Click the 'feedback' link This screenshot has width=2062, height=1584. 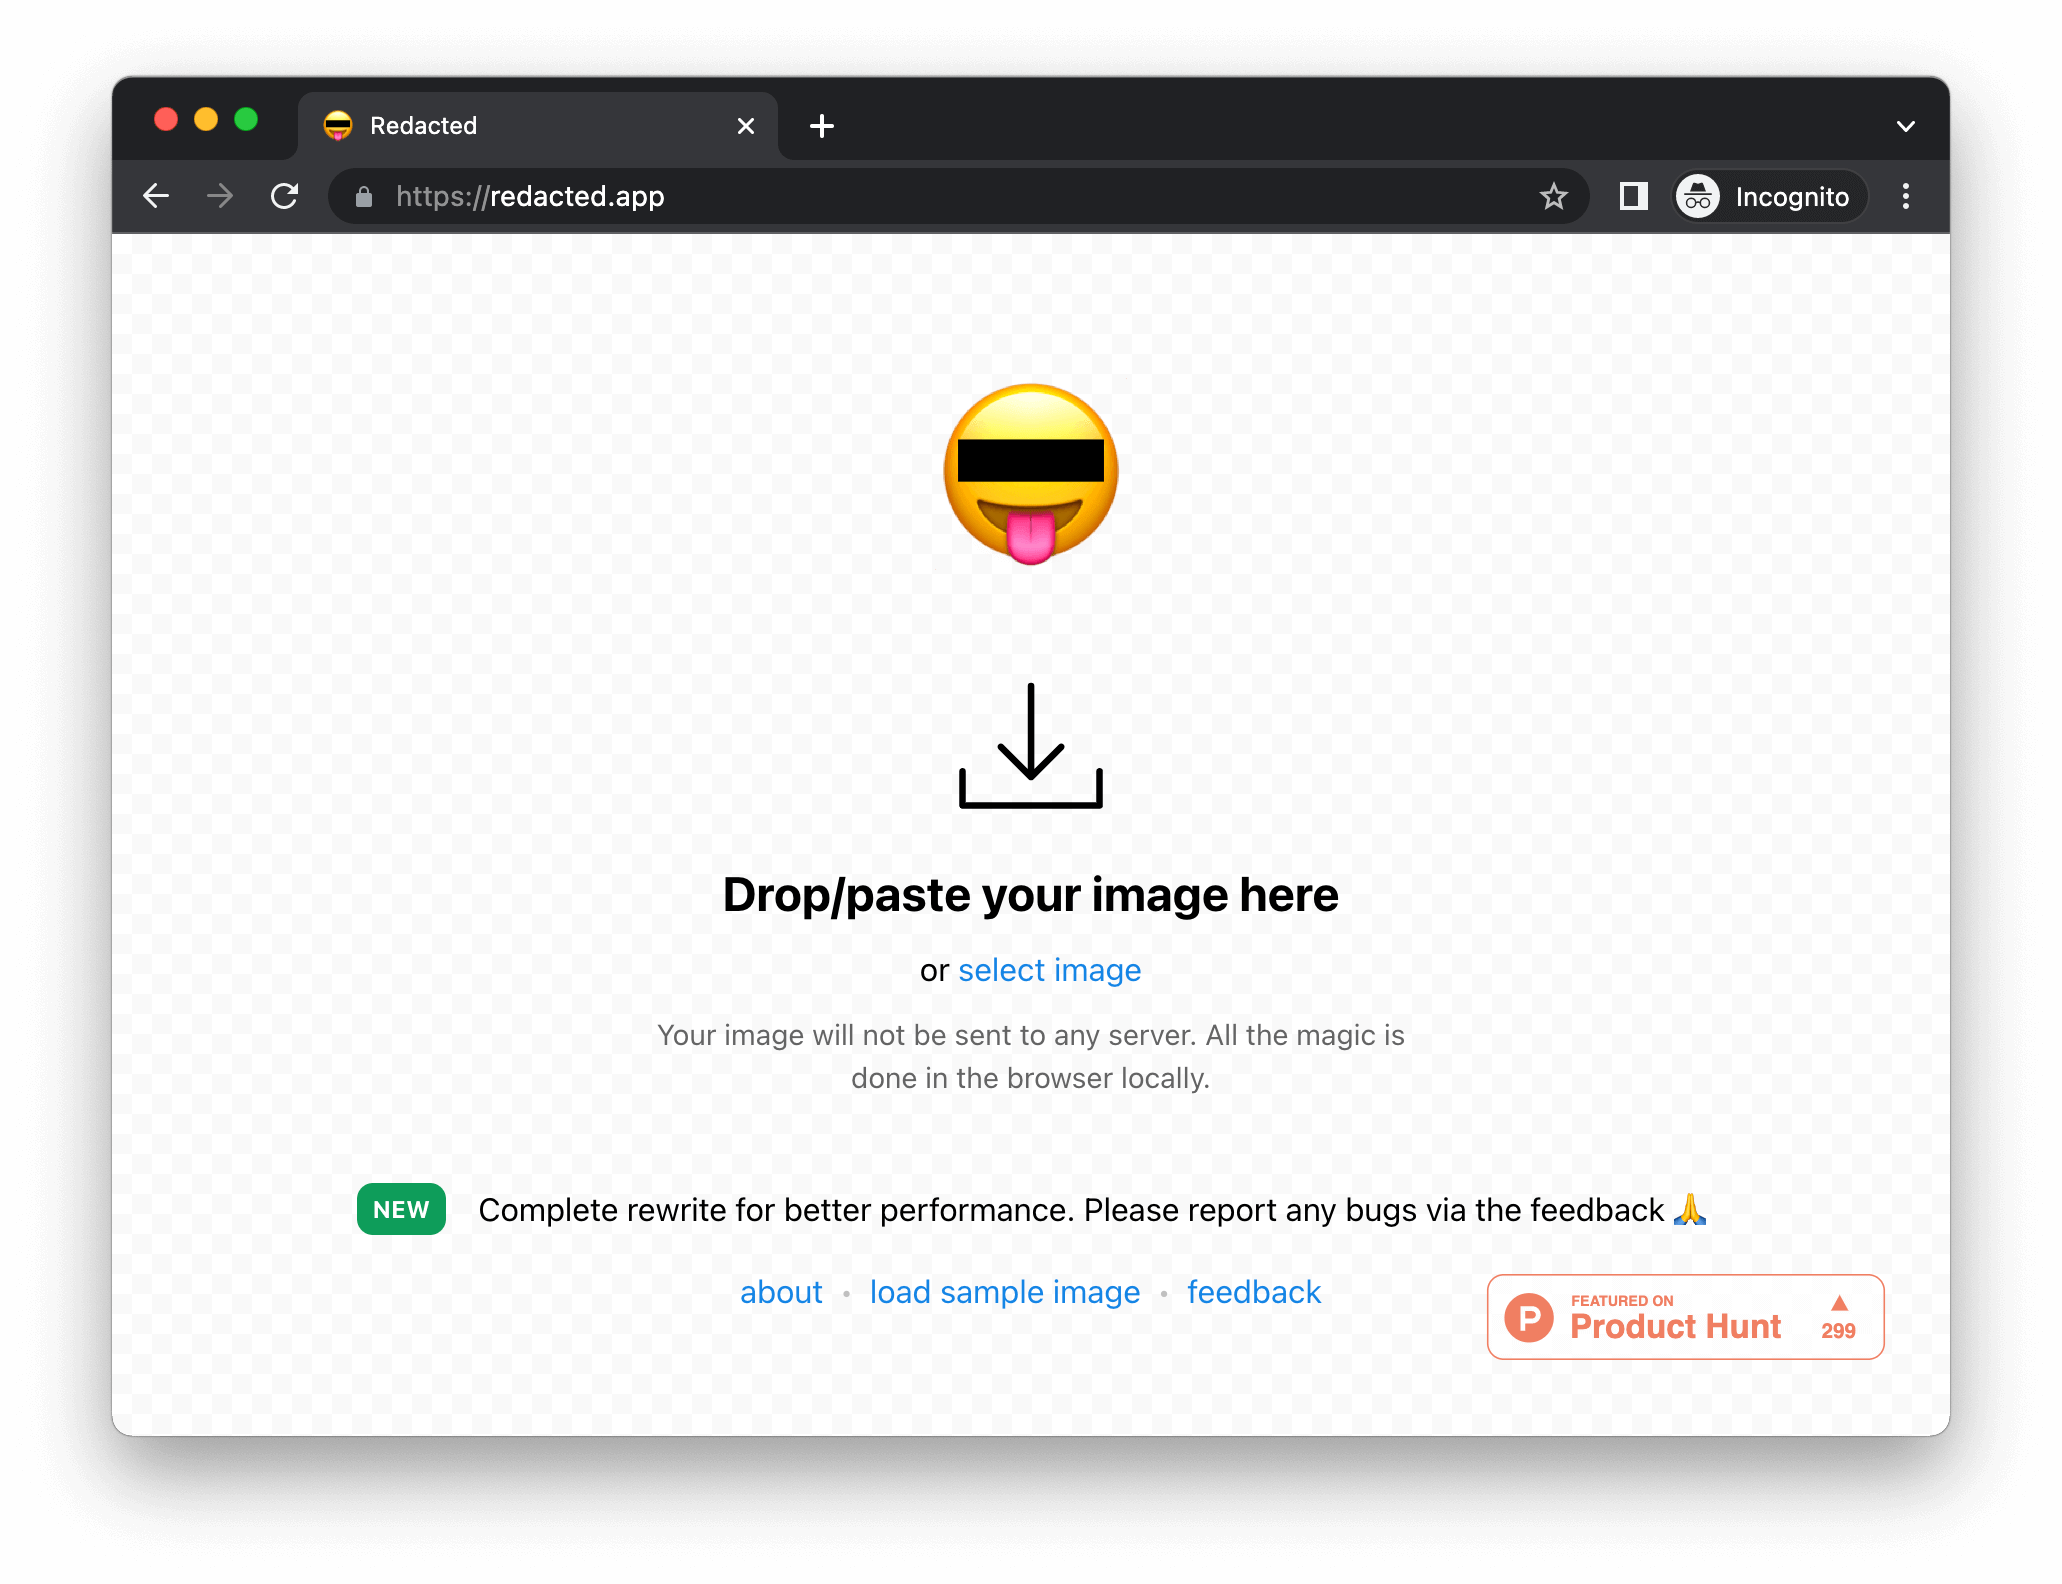tap(1253, 1291)
